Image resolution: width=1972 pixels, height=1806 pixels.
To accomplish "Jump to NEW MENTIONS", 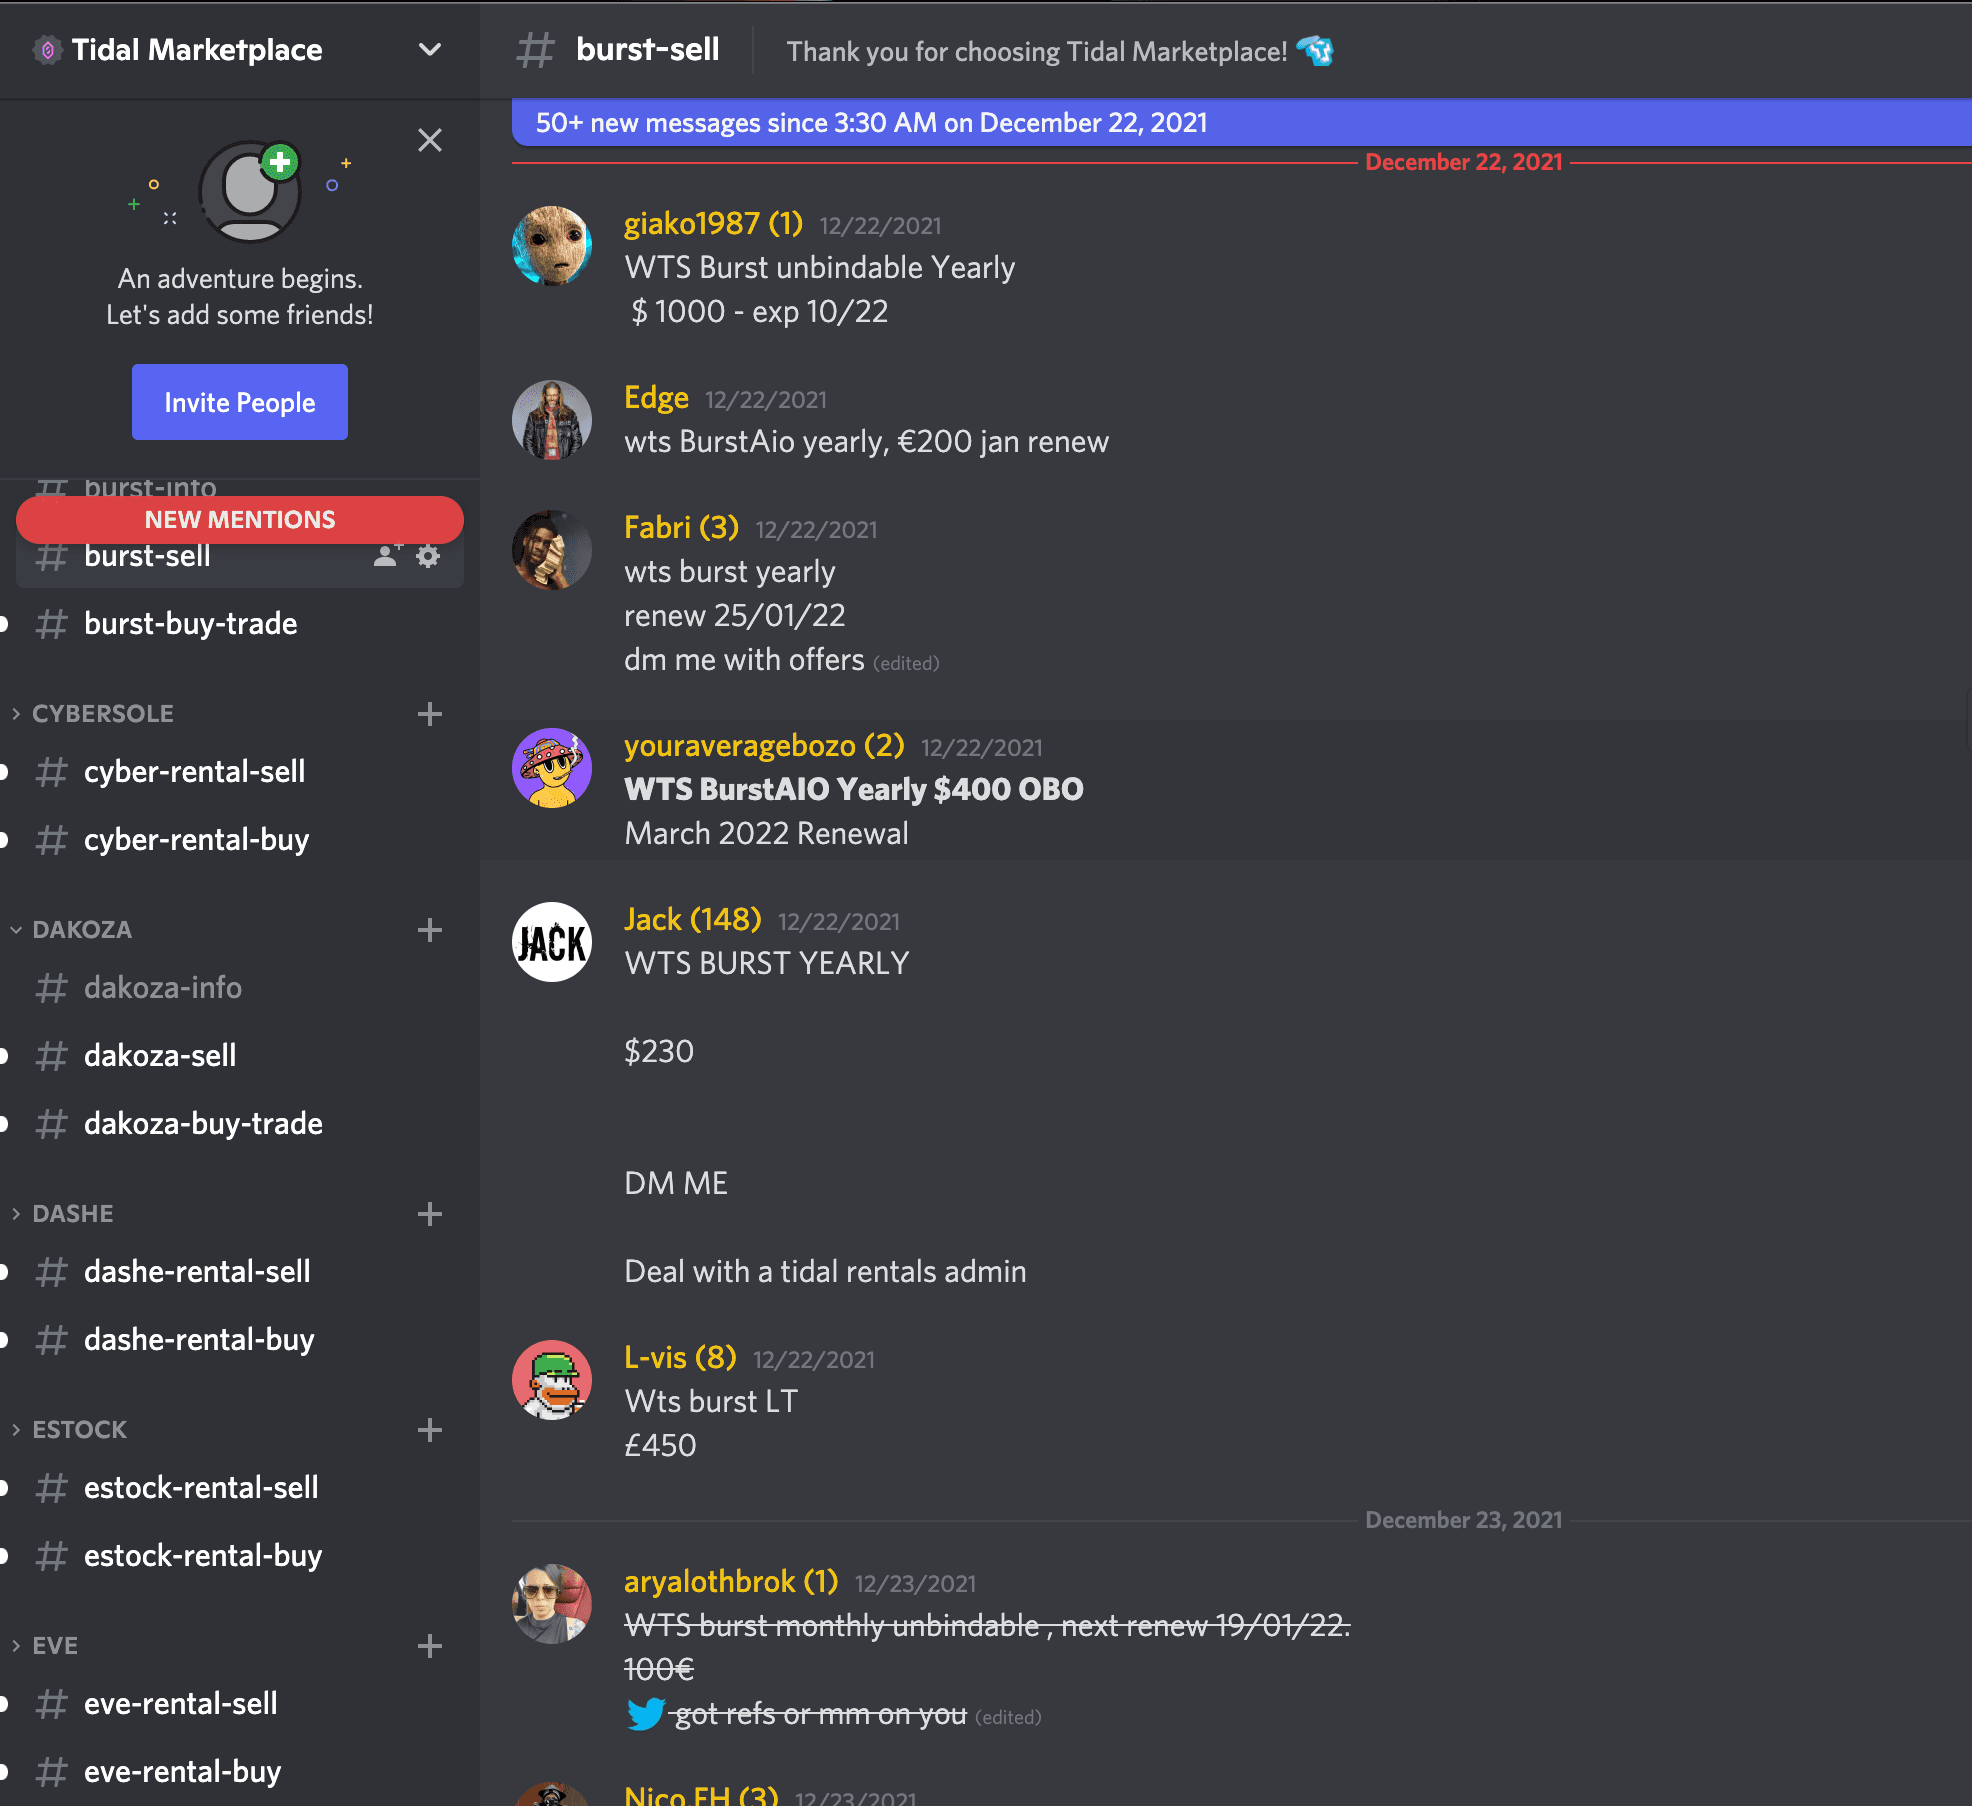I will 240,520.
